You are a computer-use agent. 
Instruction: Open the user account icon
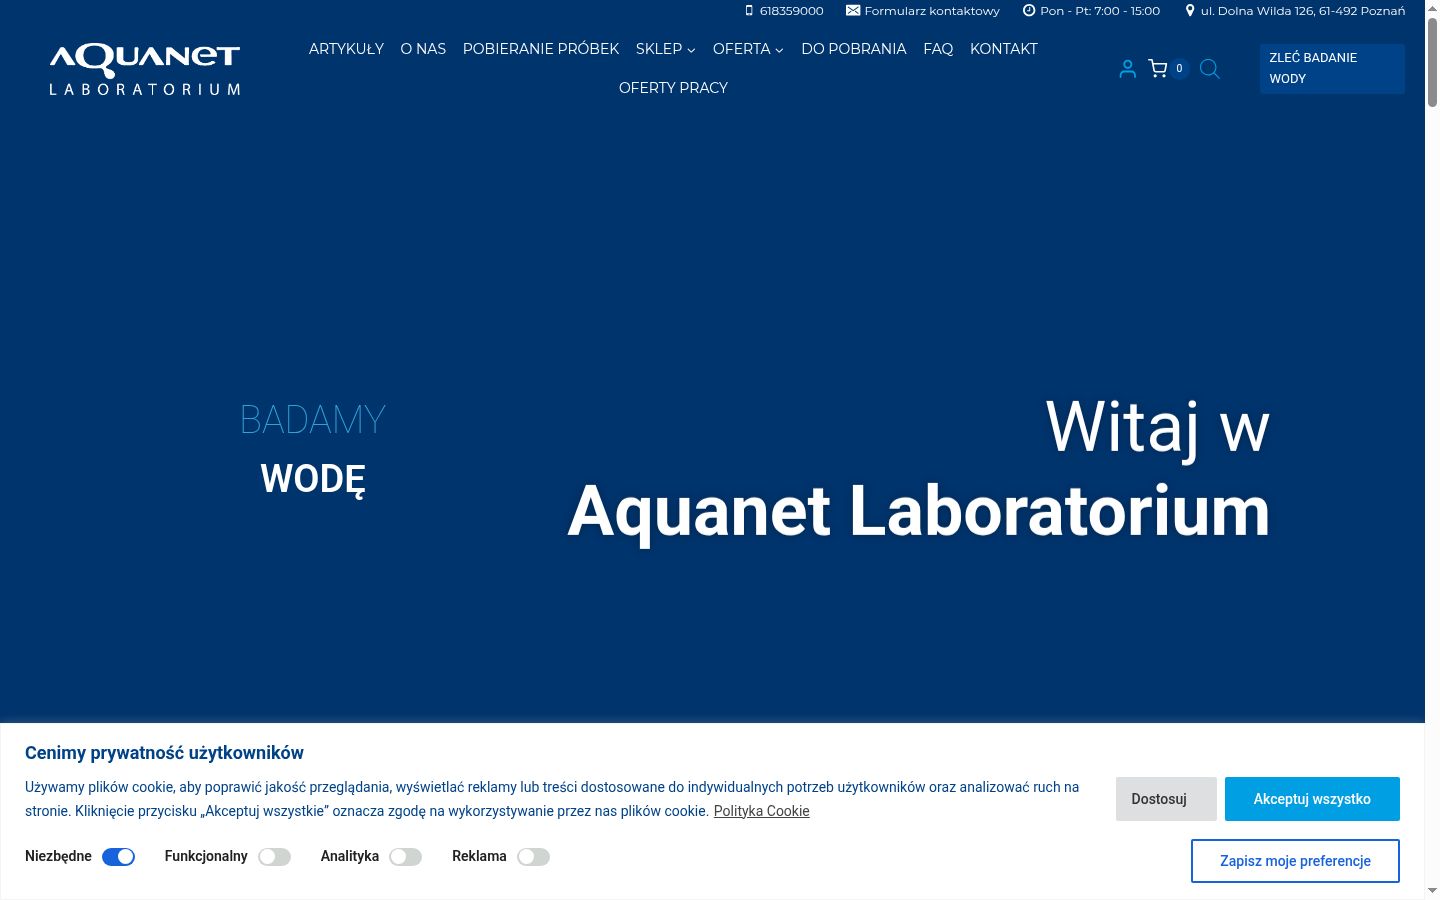coord(1127,68)
